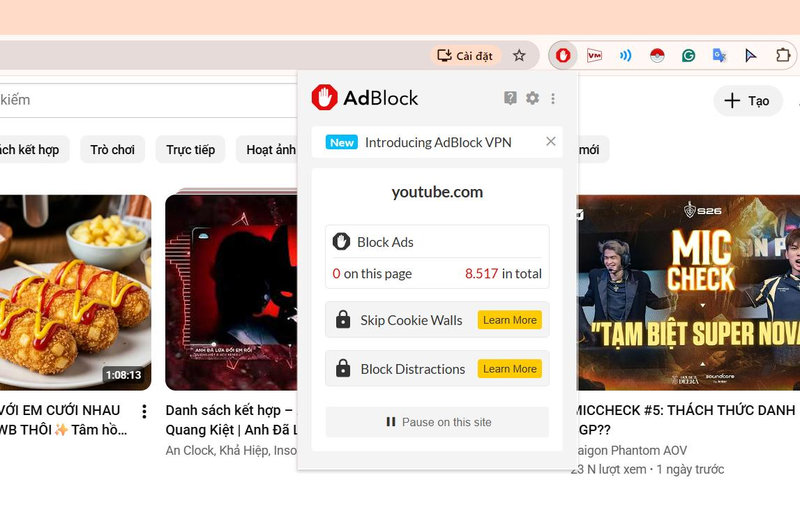
Task: Click Learn More for Skip Cookie Walls
Action: click(x=510, y=320)
